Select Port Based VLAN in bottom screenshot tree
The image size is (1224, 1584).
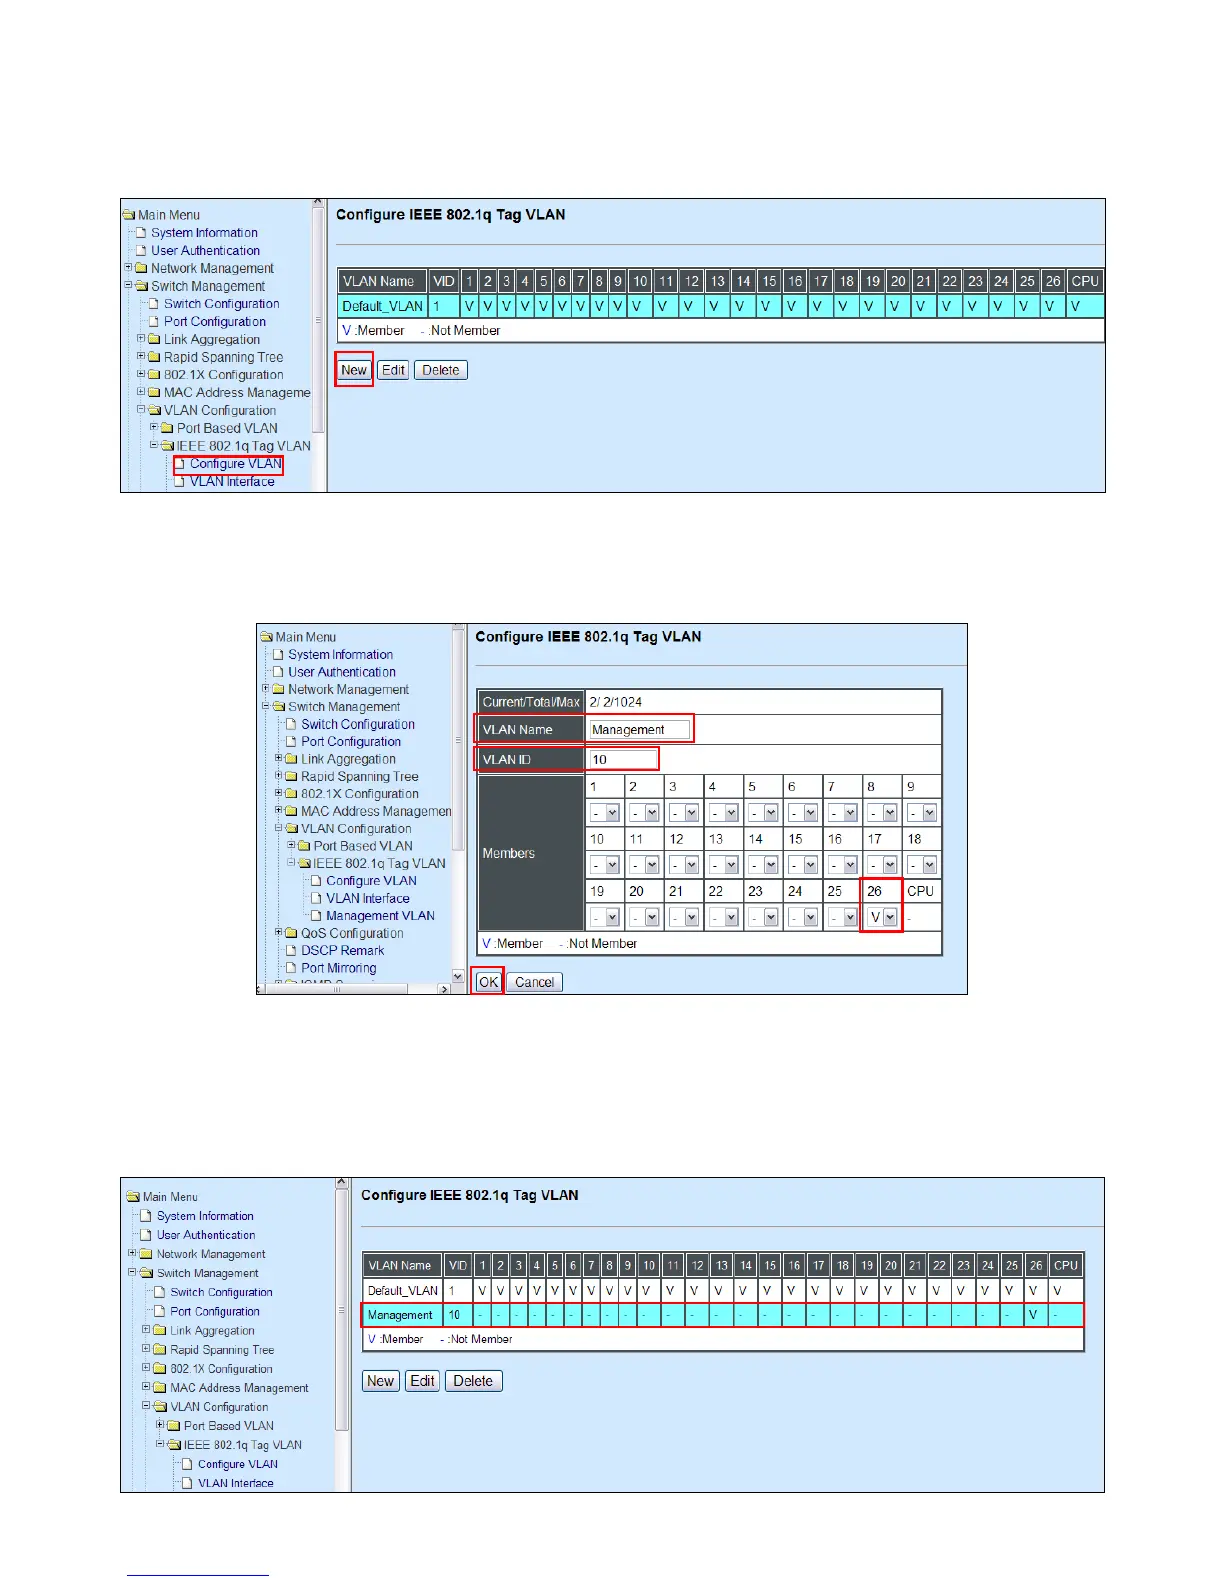coord(229,1426)
